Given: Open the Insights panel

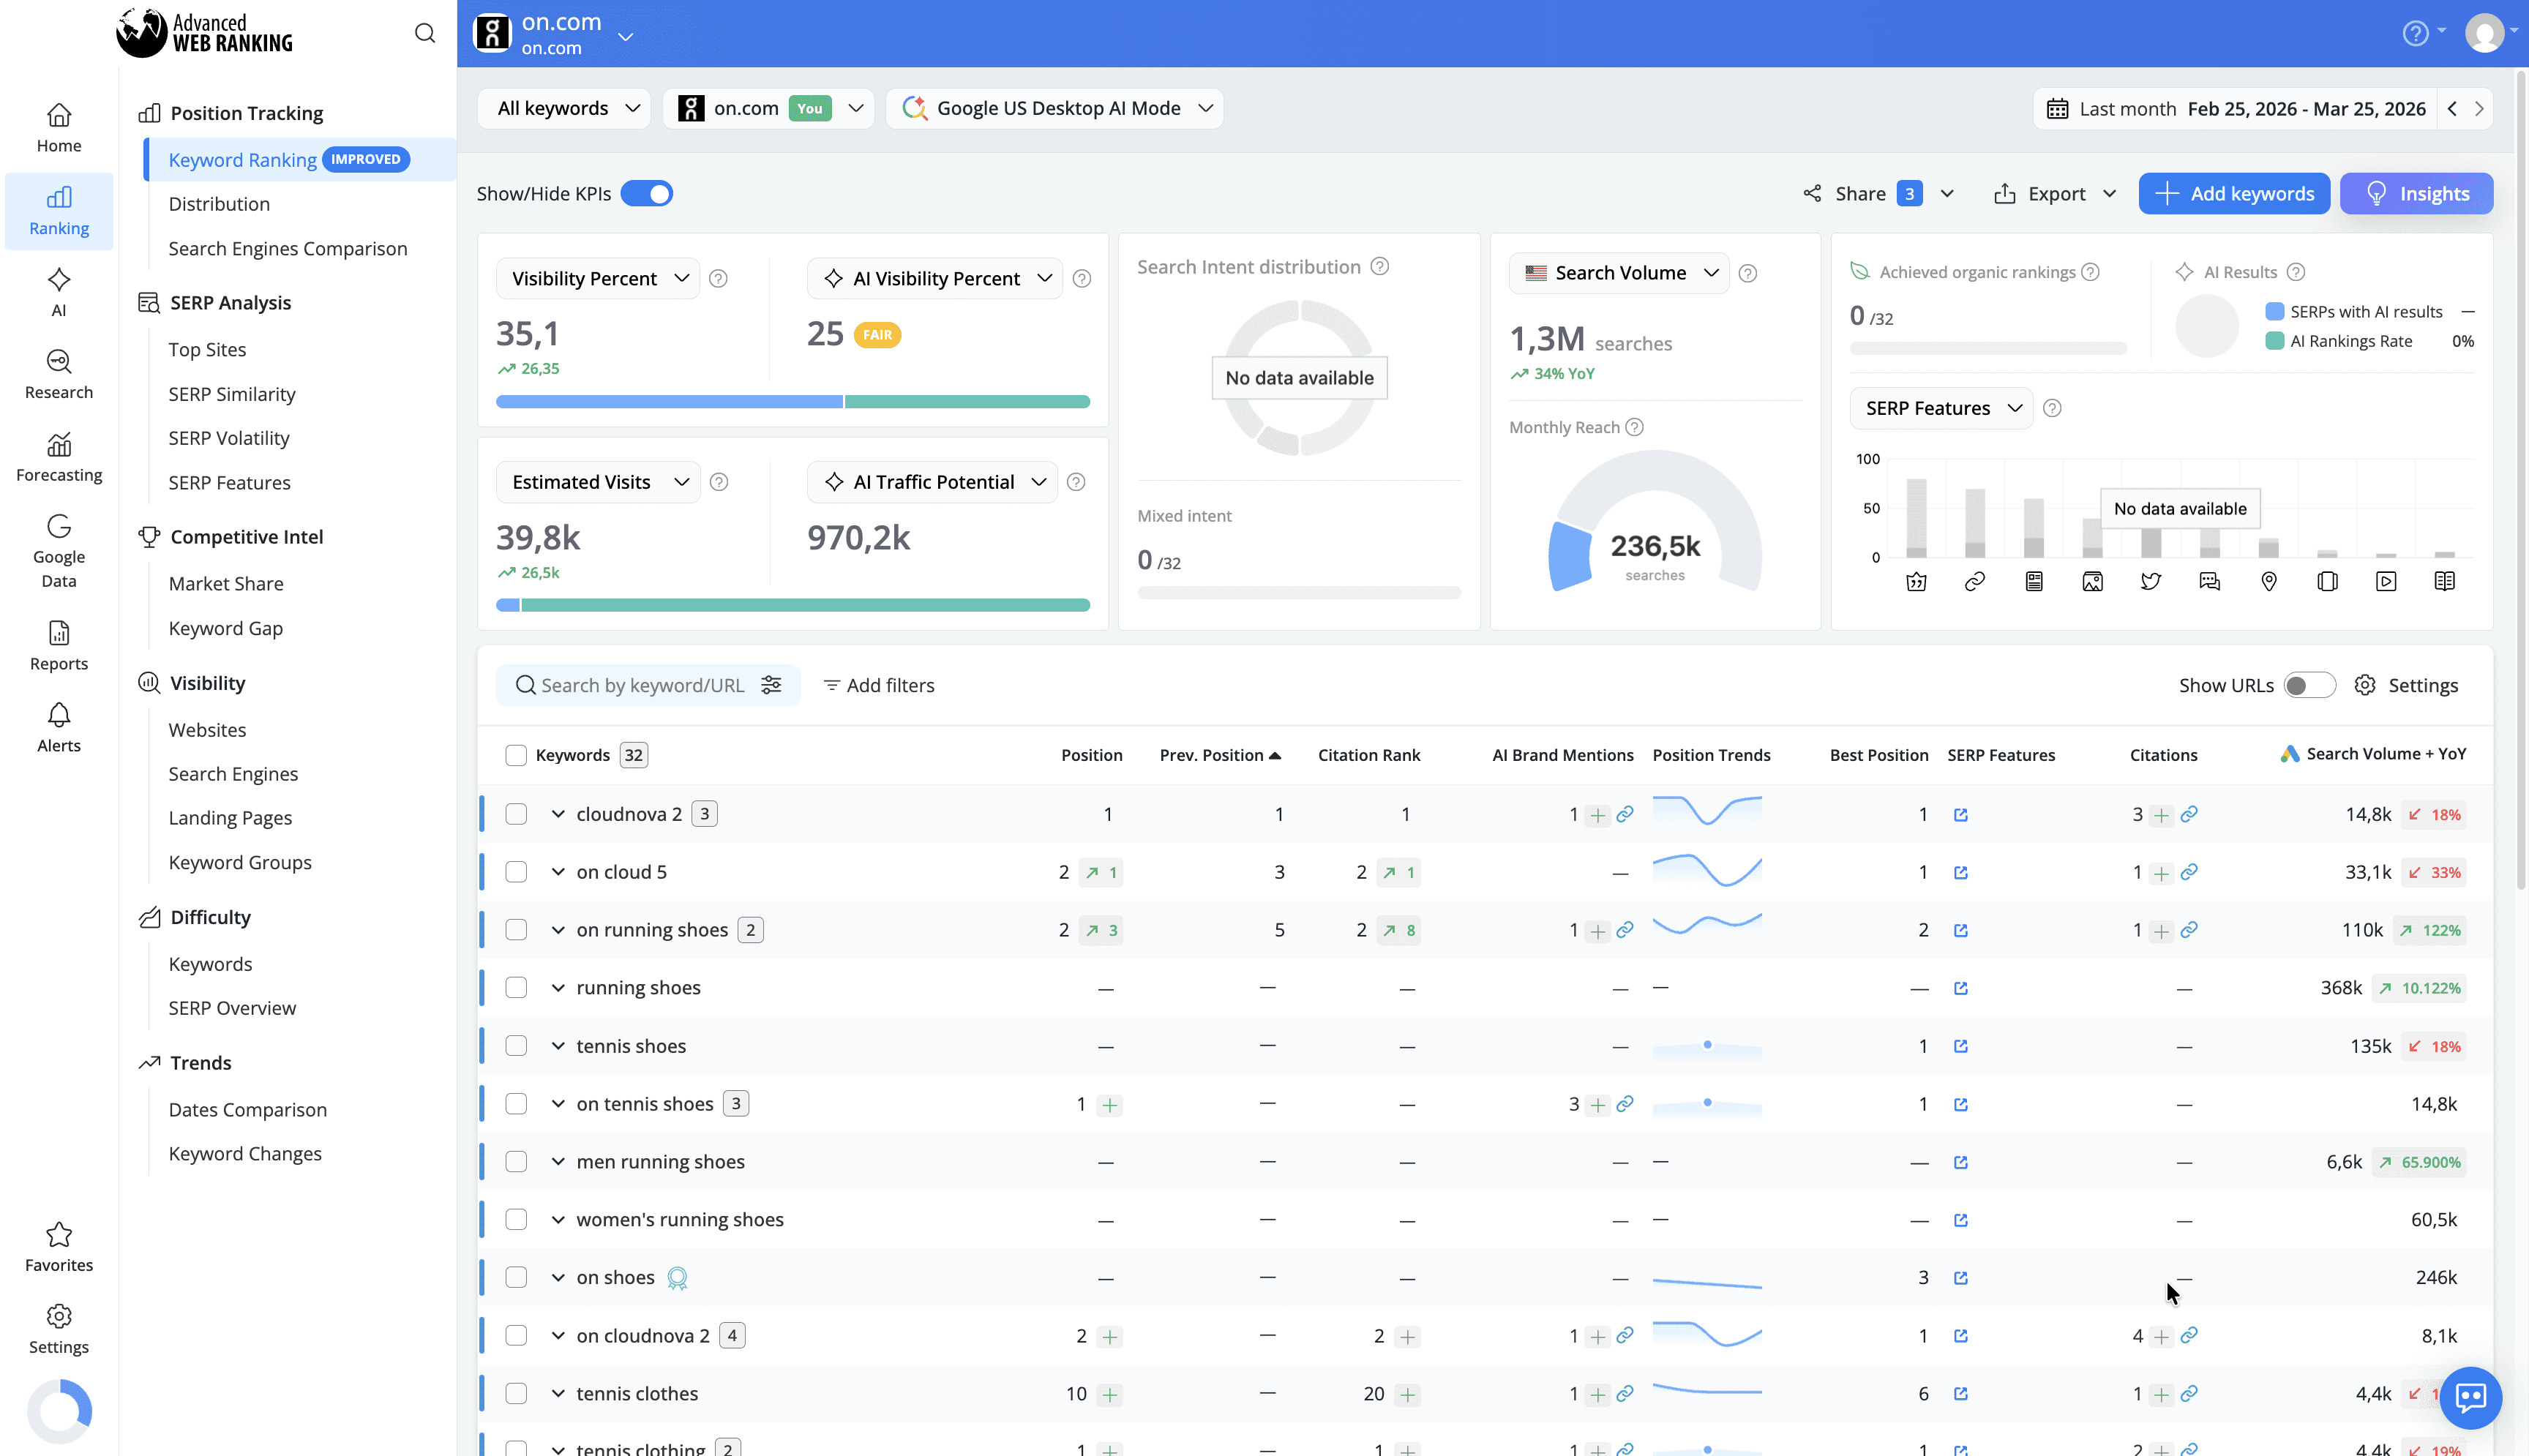Looking at the screenshot, I should pos(2416,193).
